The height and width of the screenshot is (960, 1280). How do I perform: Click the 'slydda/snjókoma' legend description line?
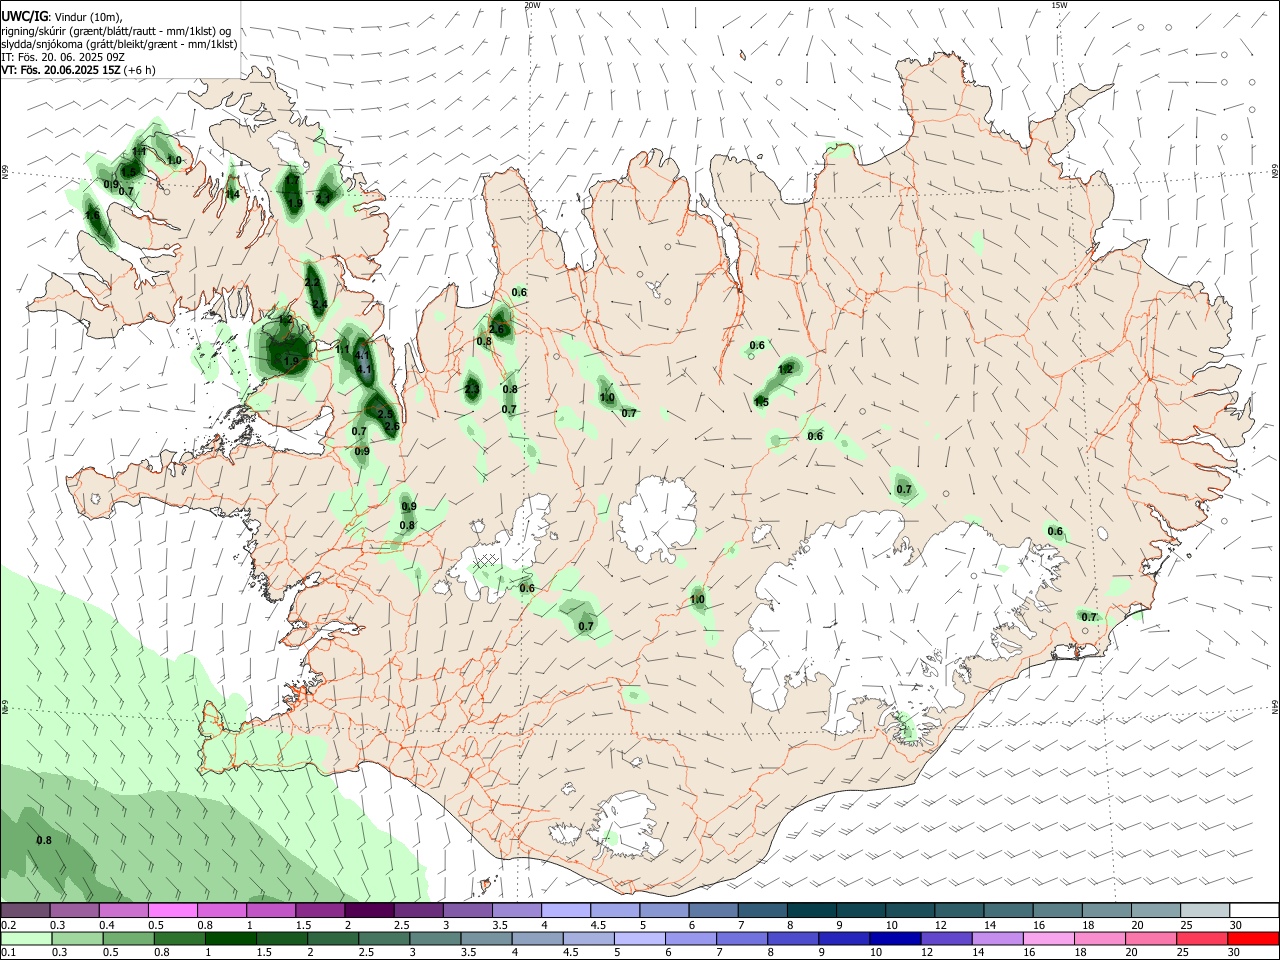click(x=119, y=44)
